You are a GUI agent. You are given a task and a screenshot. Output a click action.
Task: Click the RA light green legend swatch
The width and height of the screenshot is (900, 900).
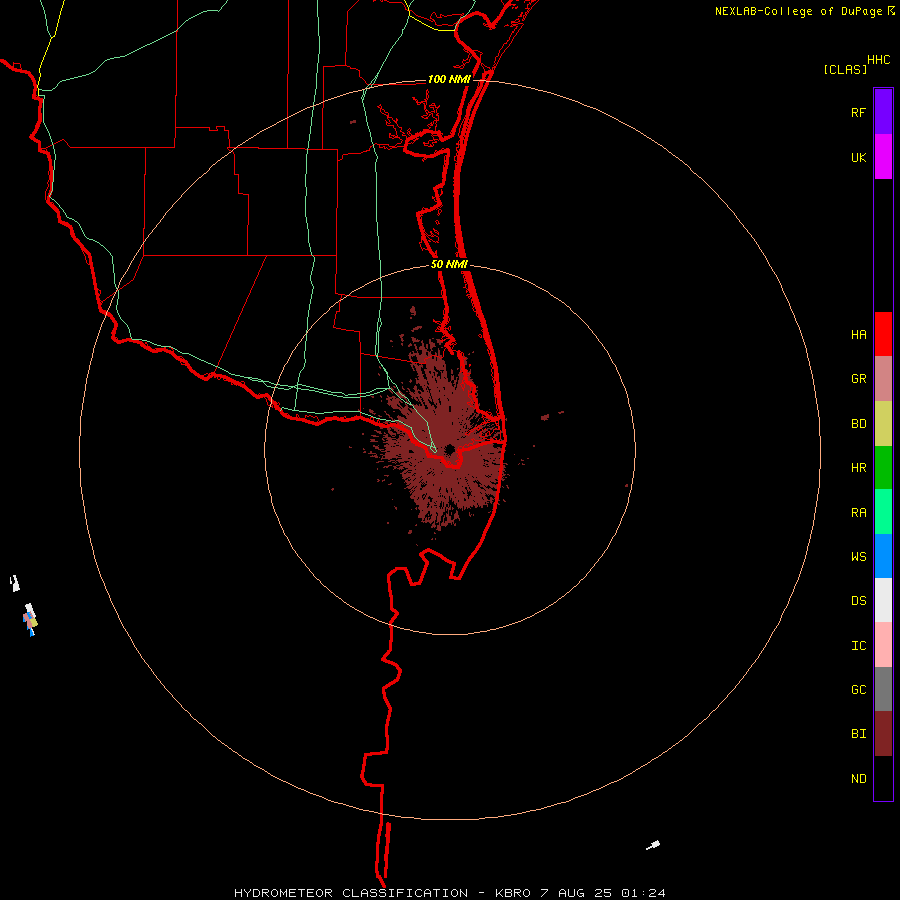coord(883,512)
